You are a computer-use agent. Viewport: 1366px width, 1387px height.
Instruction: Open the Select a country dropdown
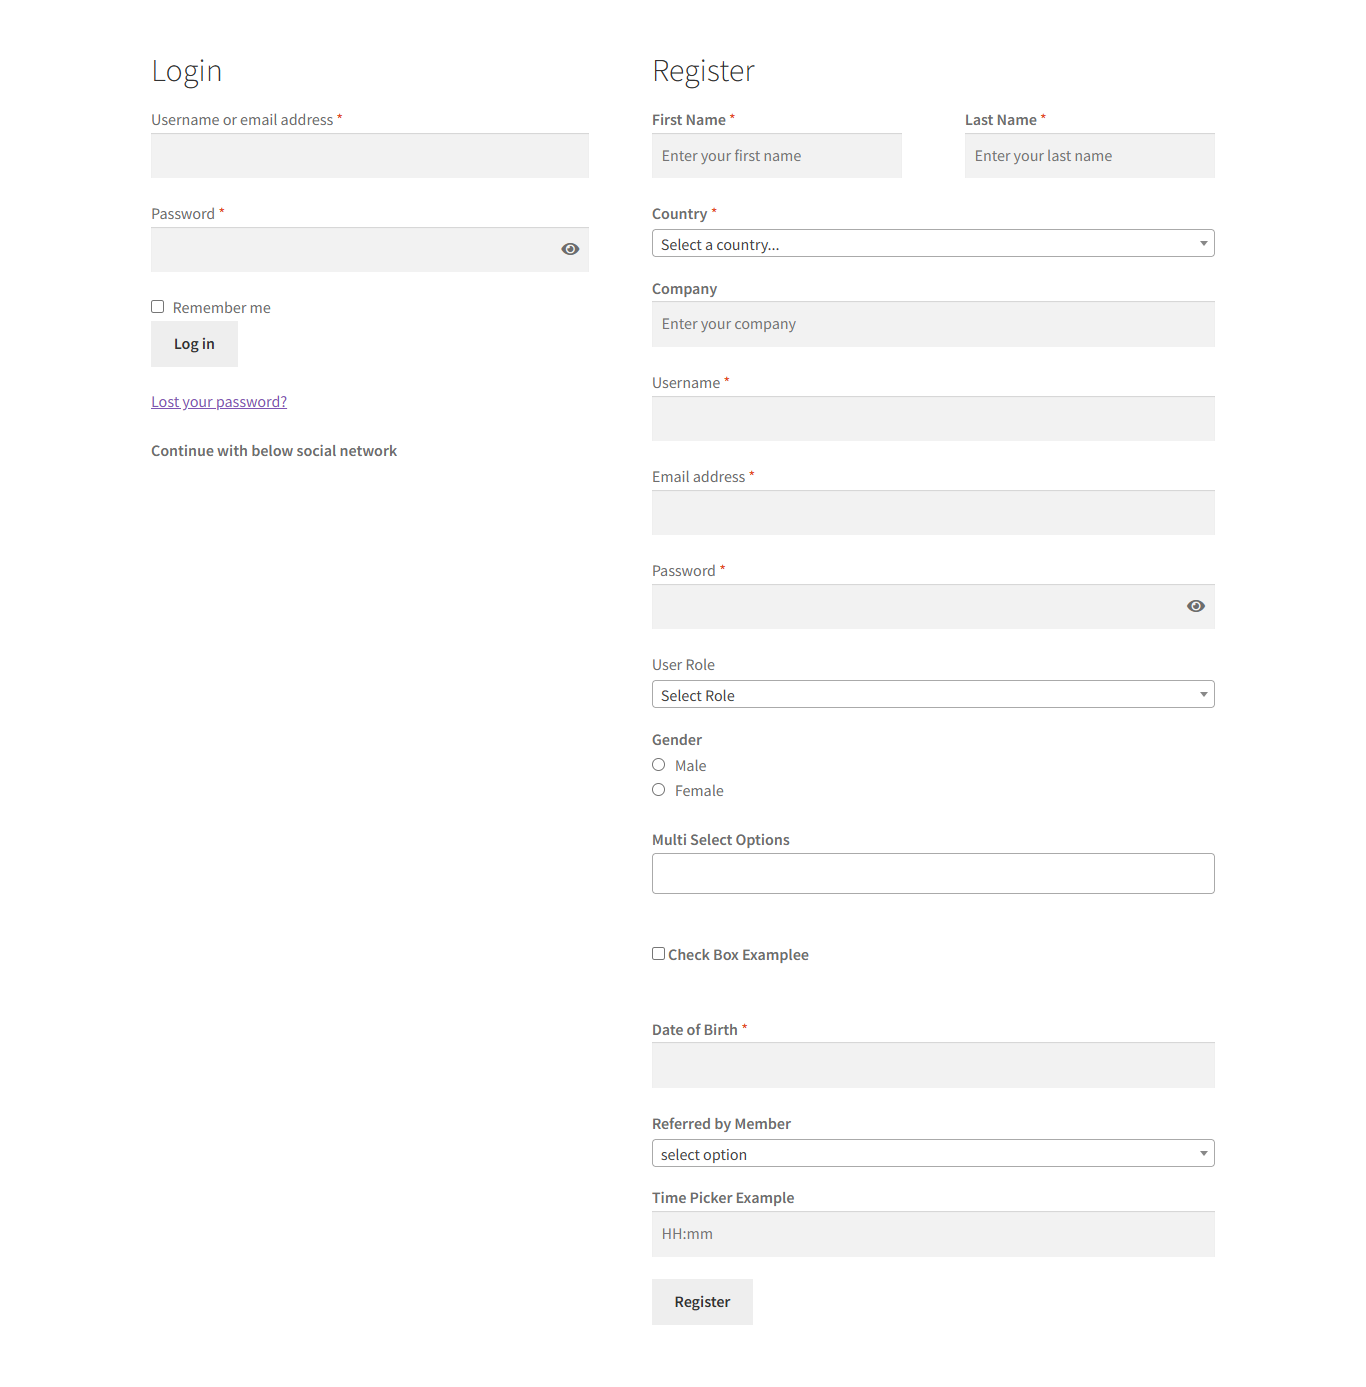point(932,244)
